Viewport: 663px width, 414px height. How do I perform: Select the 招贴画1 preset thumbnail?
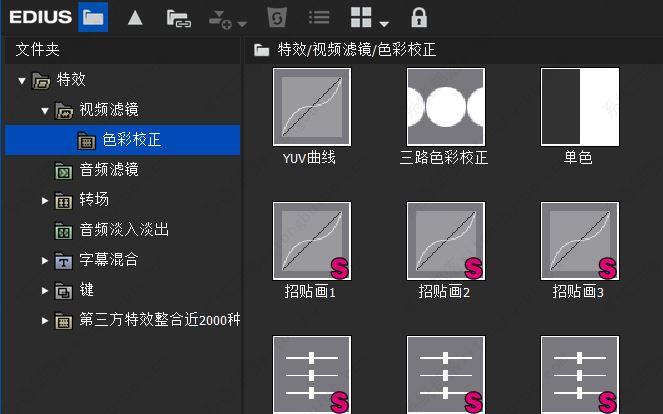[x=312, y=241]
